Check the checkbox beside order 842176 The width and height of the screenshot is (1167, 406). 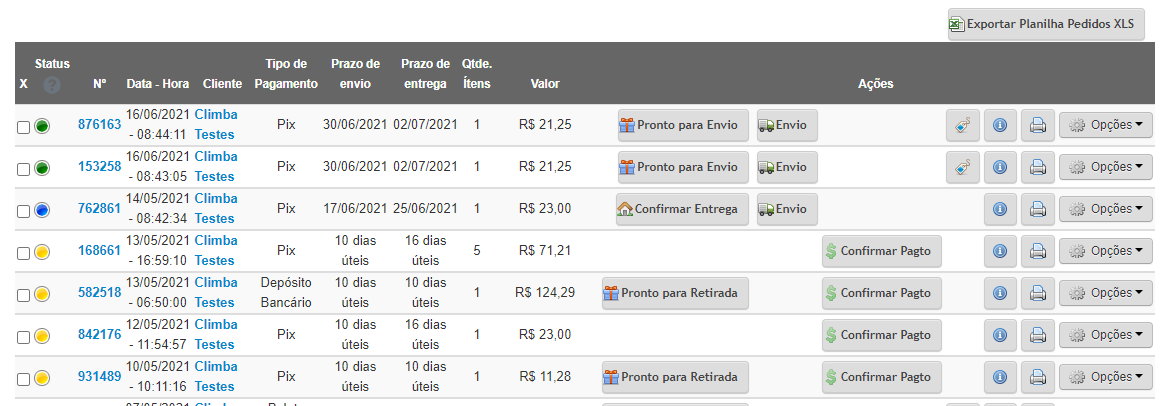coord(23,337)
